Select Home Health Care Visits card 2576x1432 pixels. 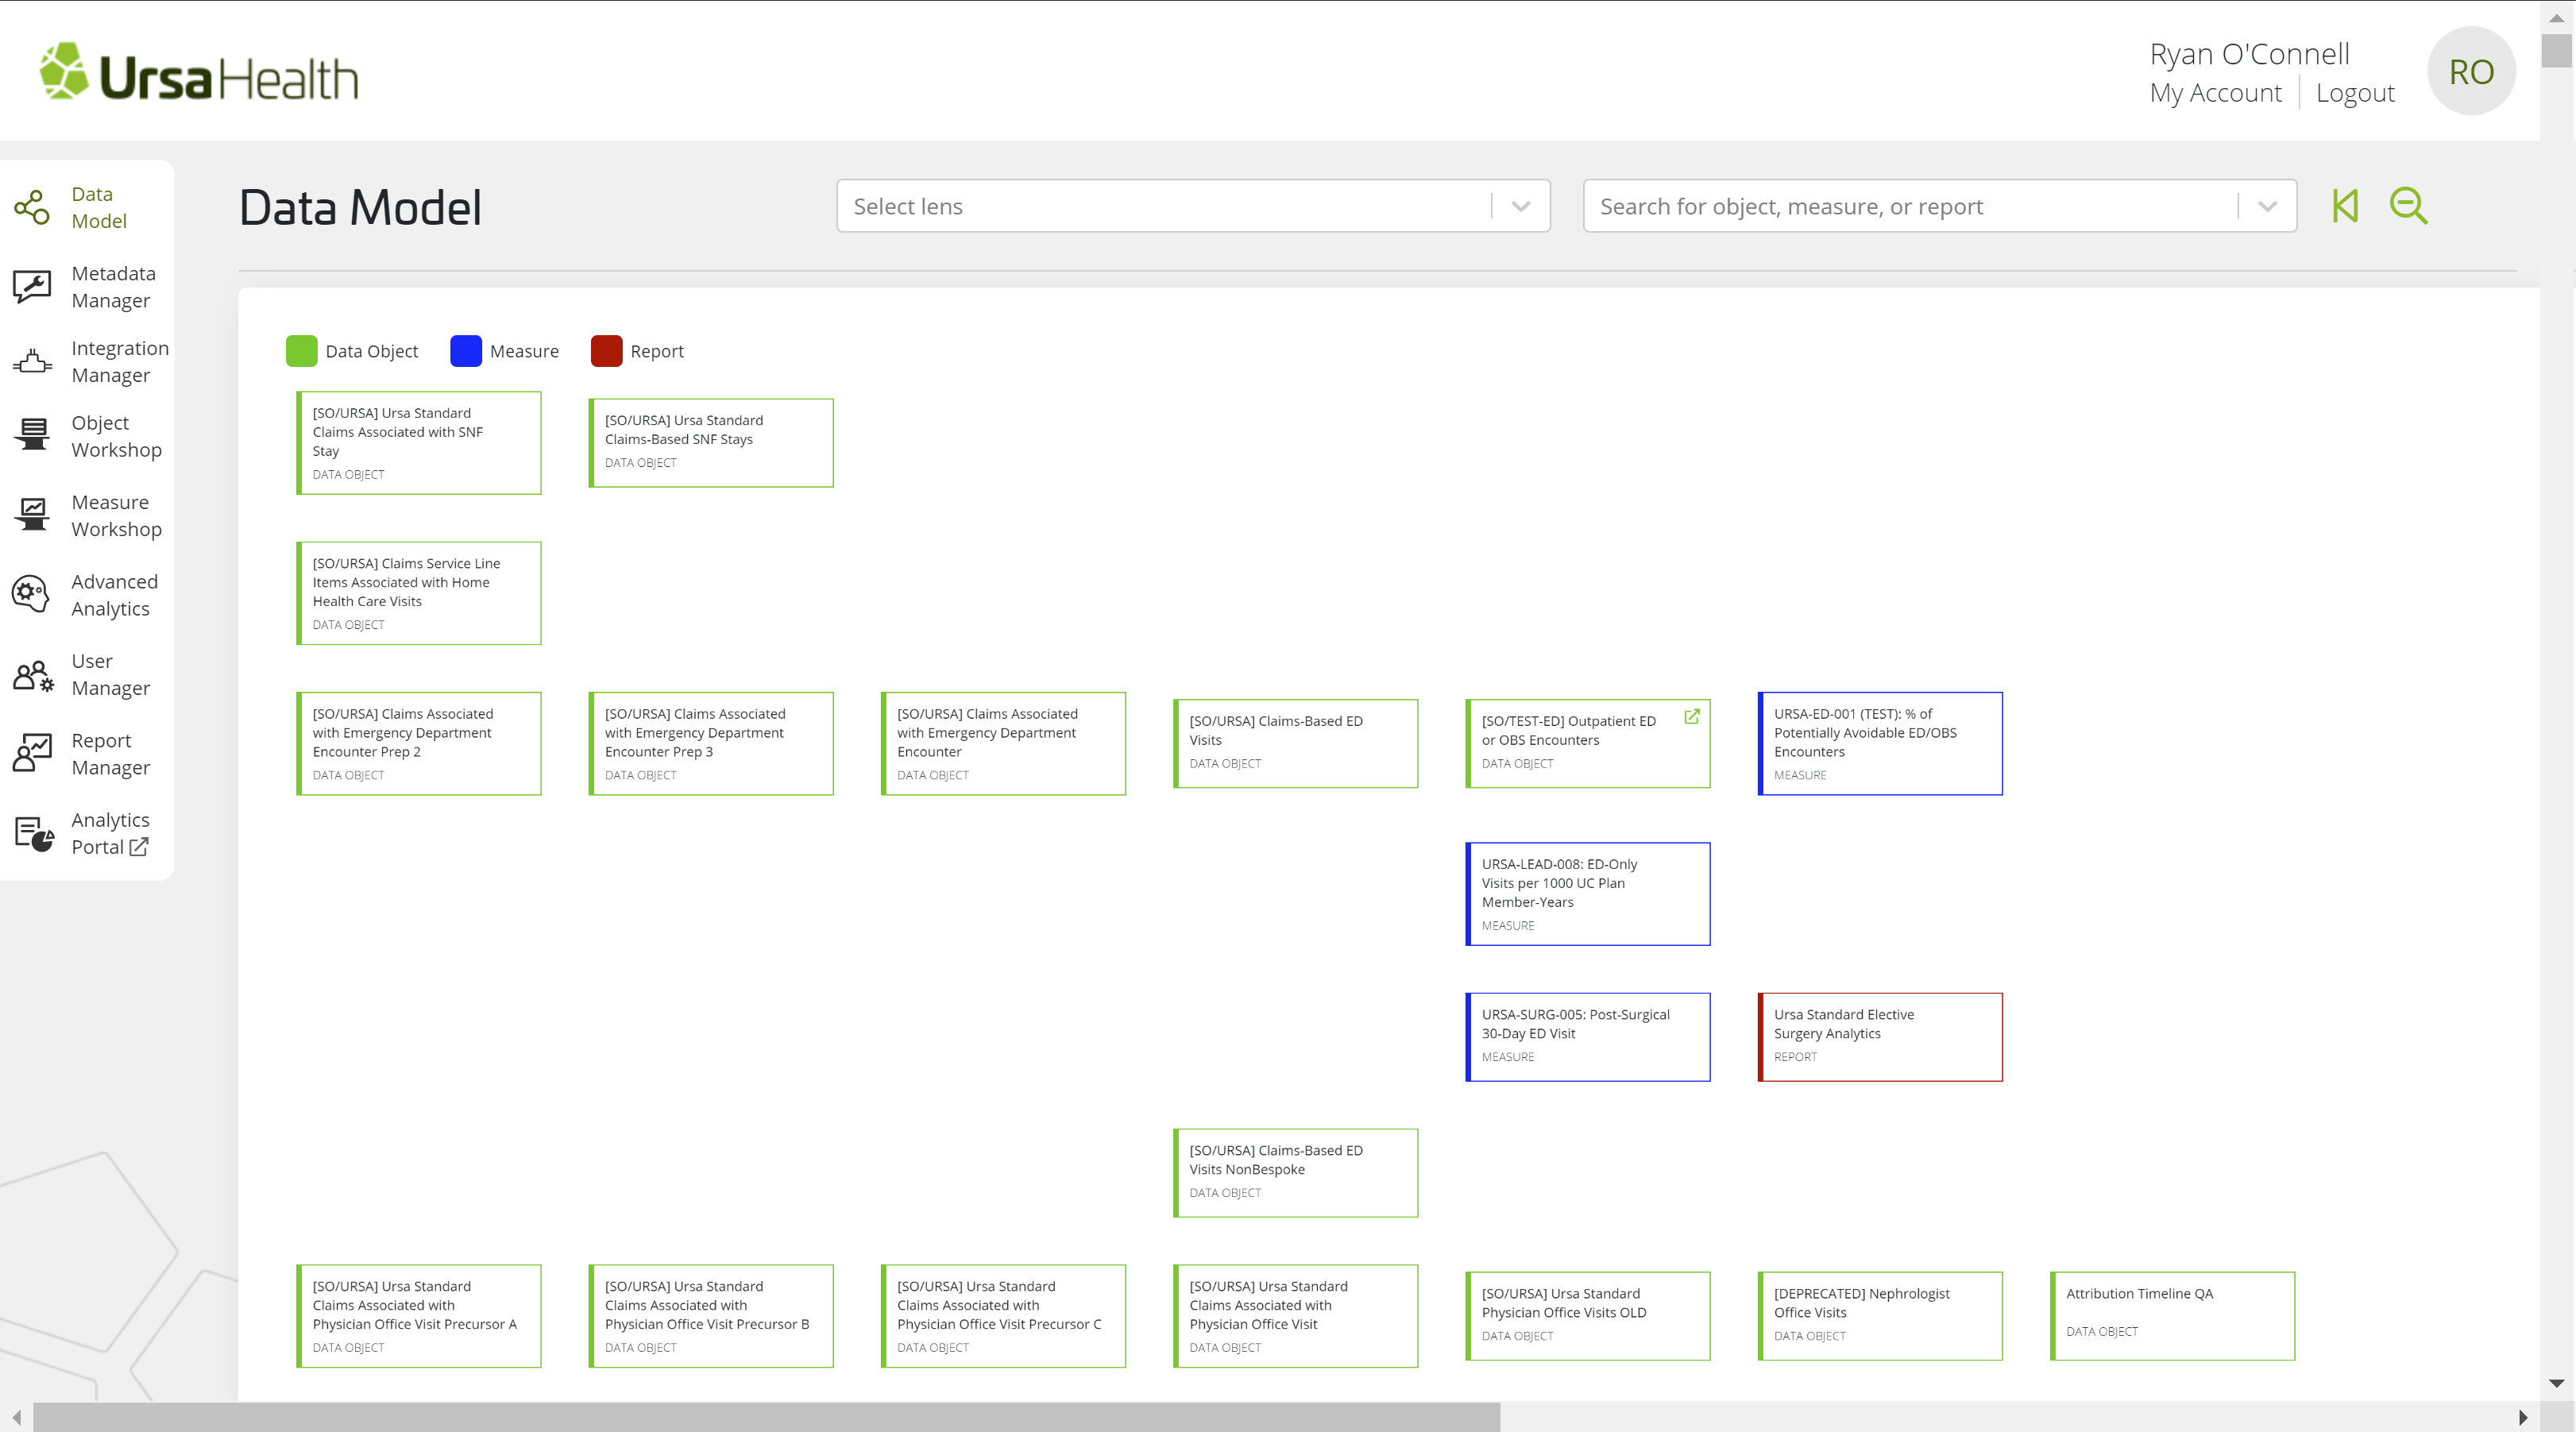point(419,593)
